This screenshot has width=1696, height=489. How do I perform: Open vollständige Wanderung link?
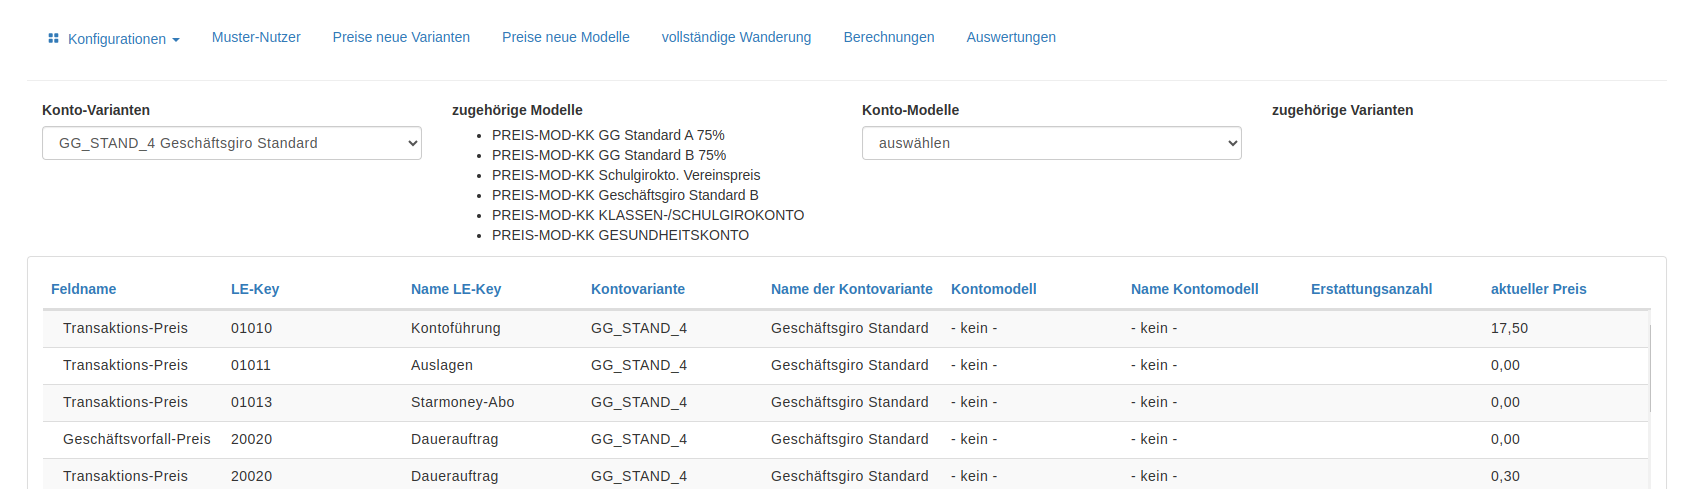(736, 37)
